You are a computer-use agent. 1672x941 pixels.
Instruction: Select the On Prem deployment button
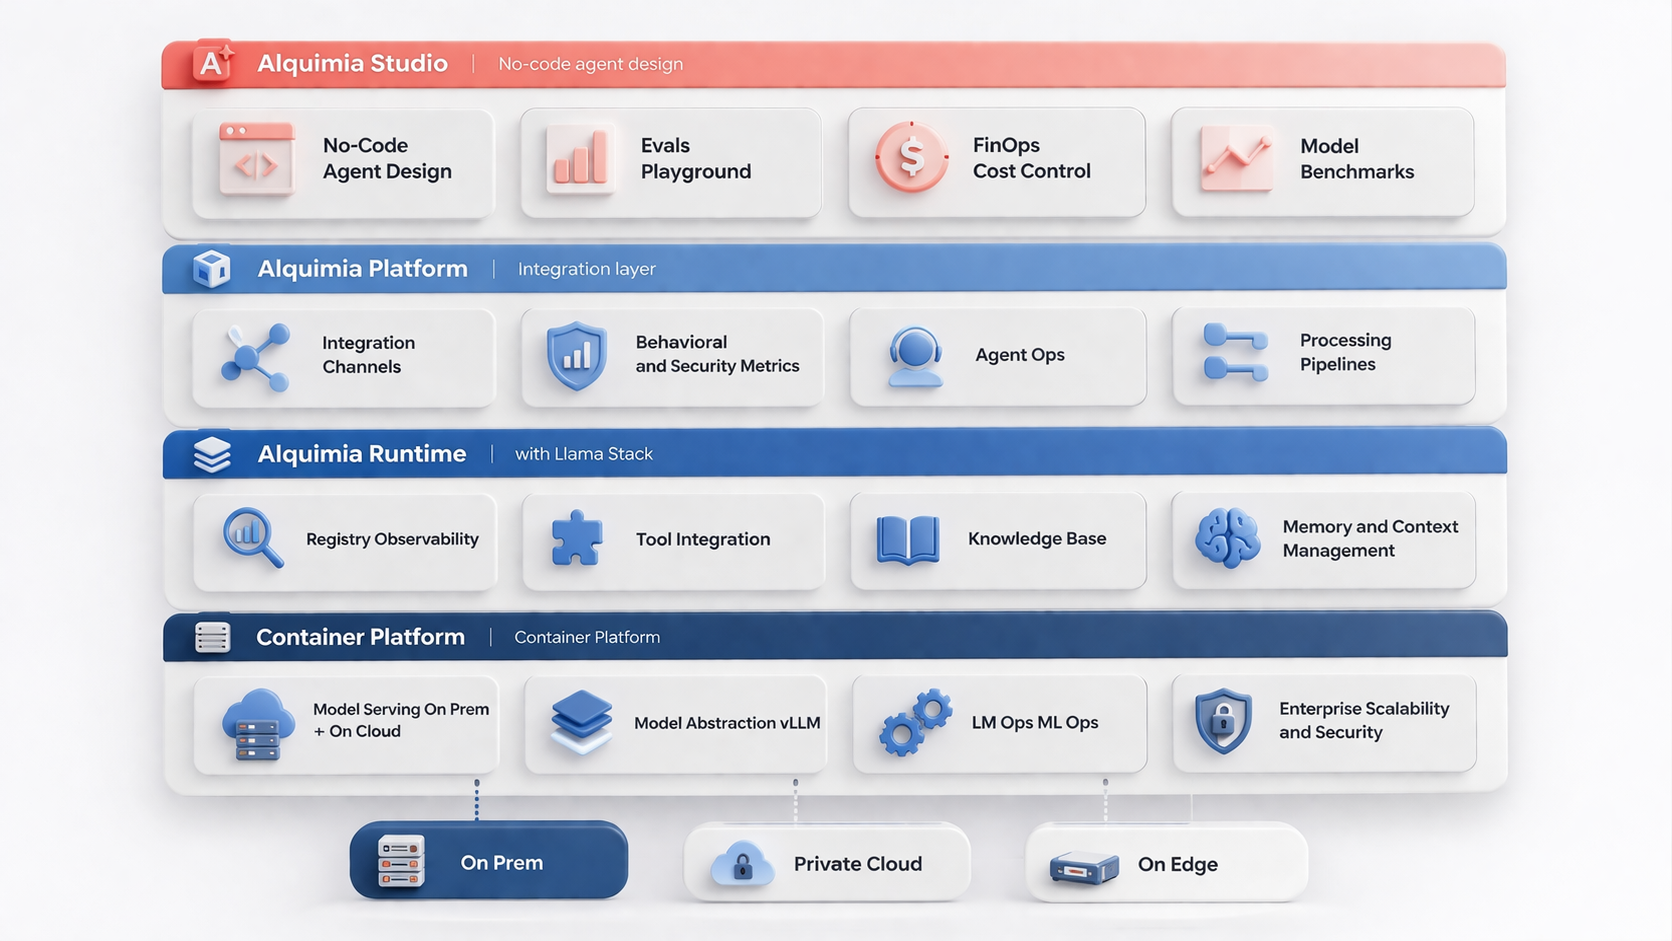tap(489, 861)
